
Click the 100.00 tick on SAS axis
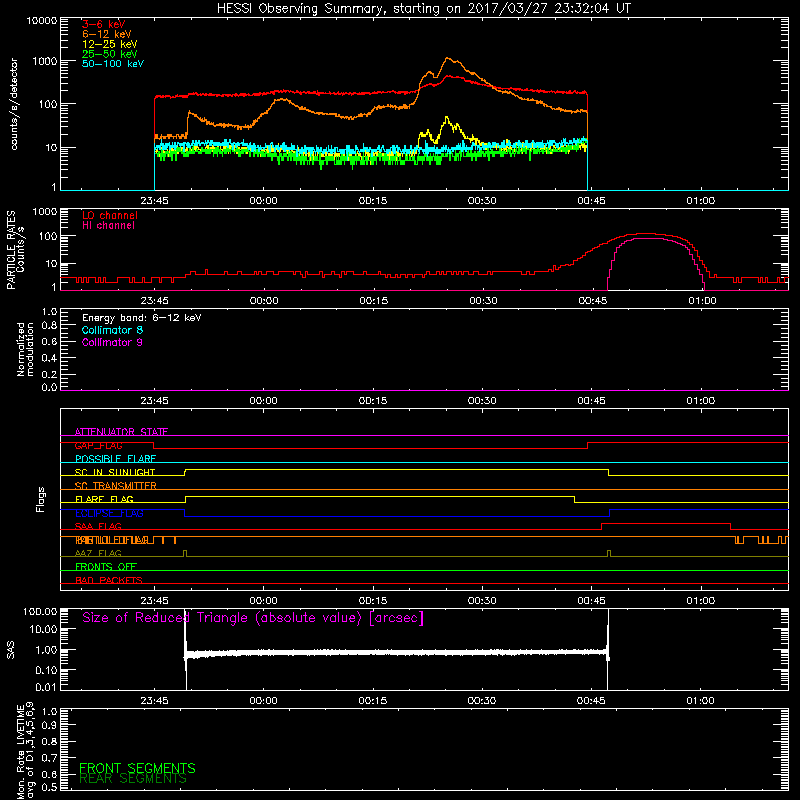[40, 612]
